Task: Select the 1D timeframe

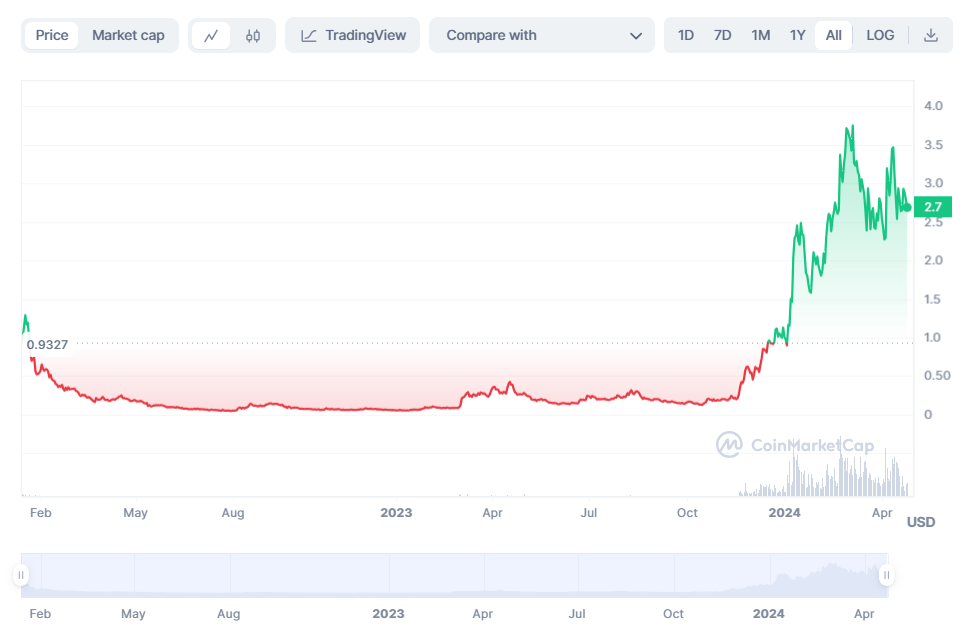Action: [685, 35]
